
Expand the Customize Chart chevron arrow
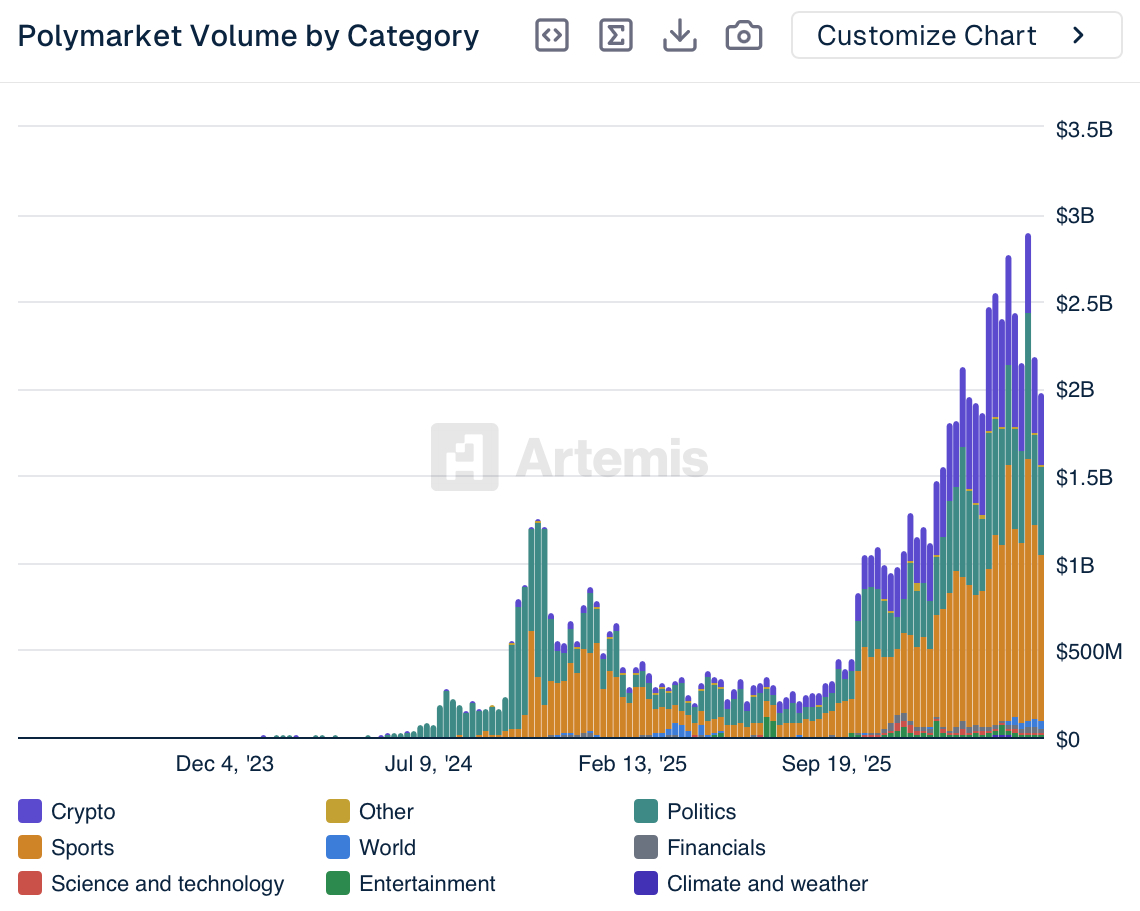[1078, 36]
